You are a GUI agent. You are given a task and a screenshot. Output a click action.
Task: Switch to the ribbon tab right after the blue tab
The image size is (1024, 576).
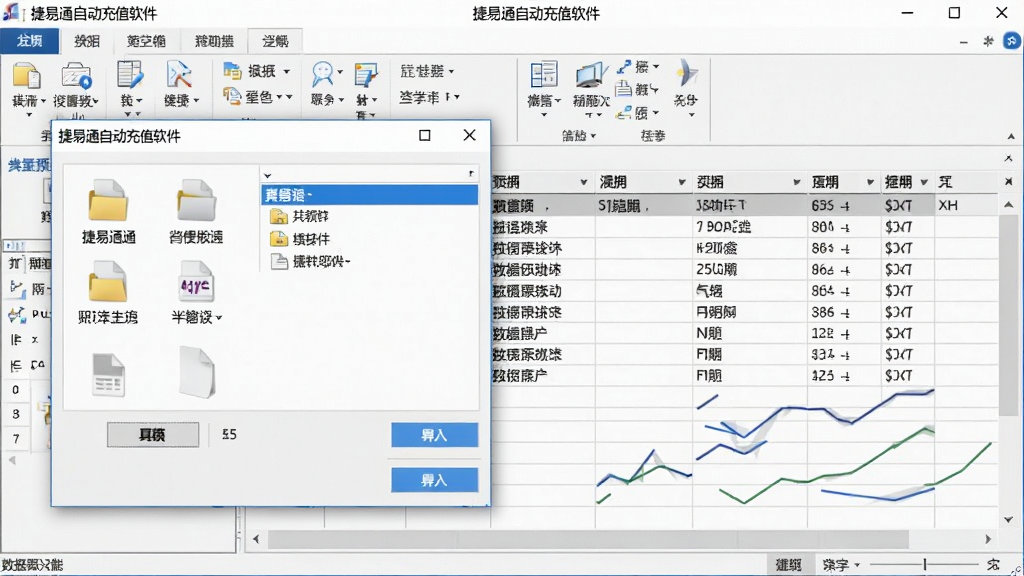[87, 41]
